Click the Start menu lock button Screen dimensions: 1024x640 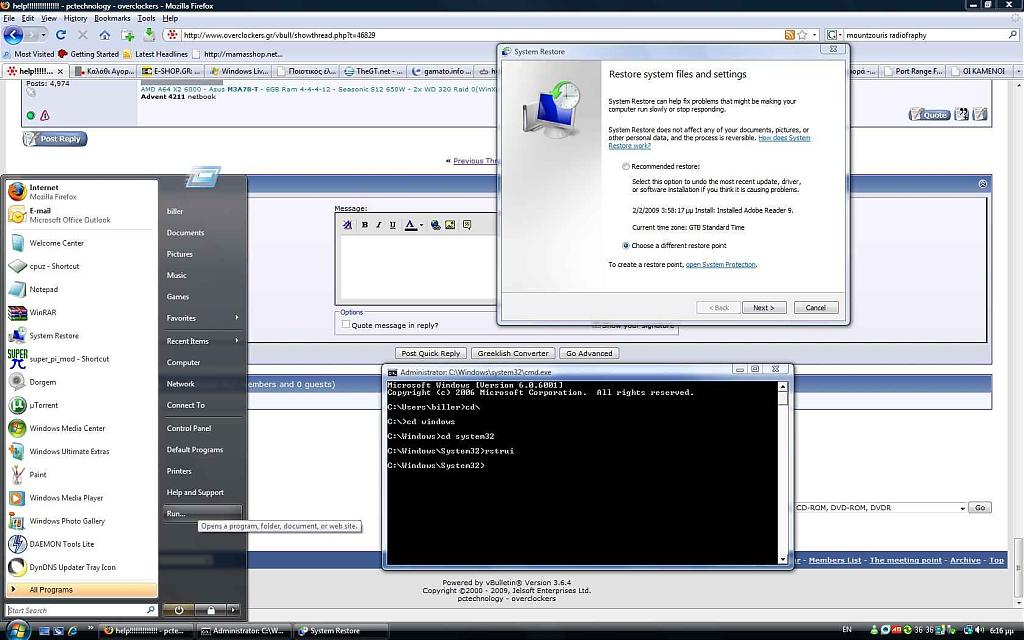(210, 610)
